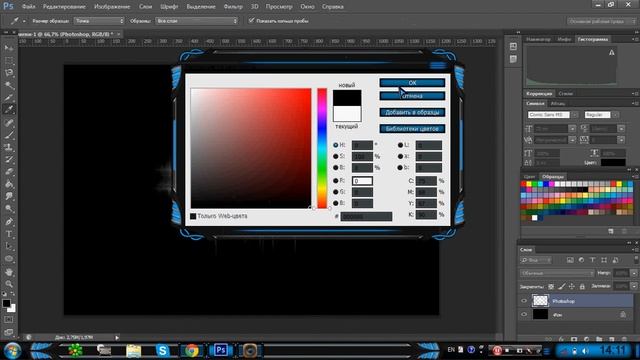640x360 pixels.
Task: Select the Pen tool
Action: click(9, 222)
